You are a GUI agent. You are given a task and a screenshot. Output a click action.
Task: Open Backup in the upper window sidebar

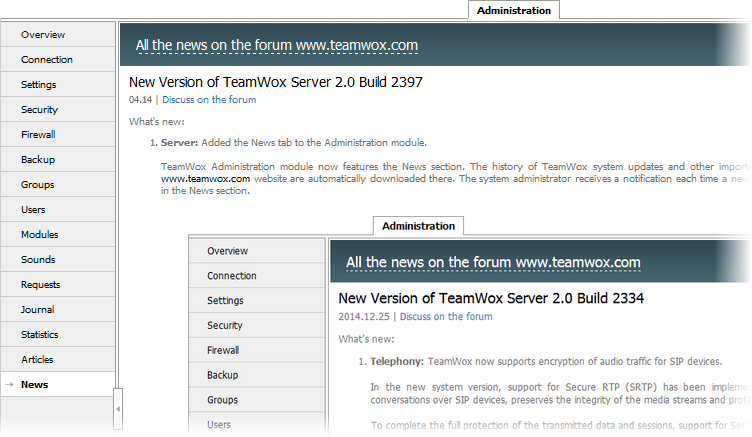[58, 159]
